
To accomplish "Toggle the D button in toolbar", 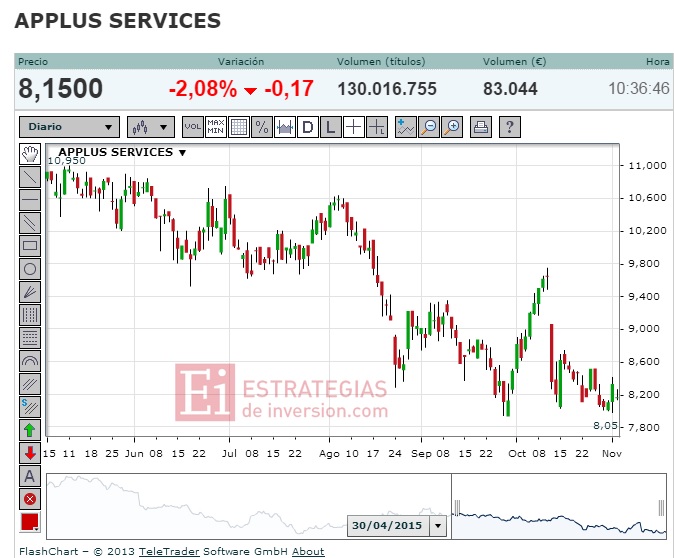I will [x=308, y=127].
